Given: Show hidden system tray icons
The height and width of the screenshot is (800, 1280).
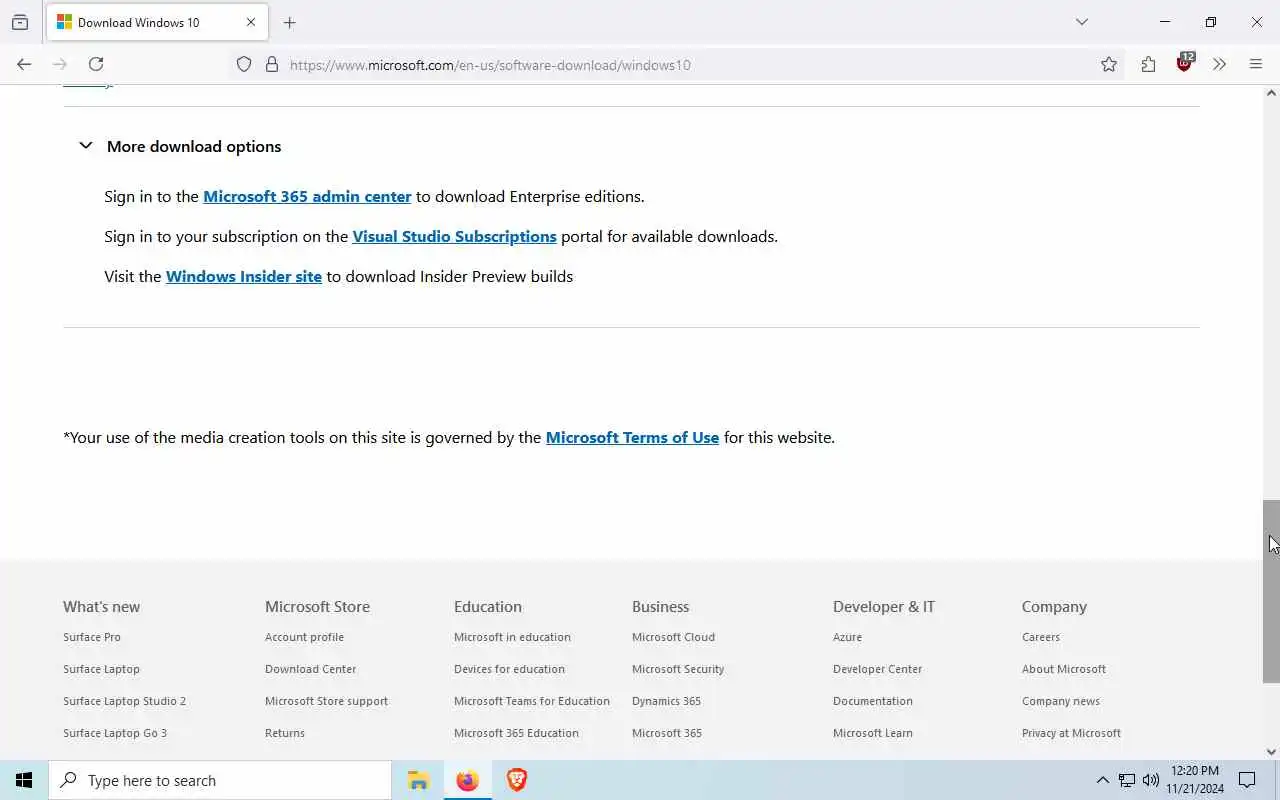Looking at the screenshot, I should pyautogui.click(x=1102, y=780).
